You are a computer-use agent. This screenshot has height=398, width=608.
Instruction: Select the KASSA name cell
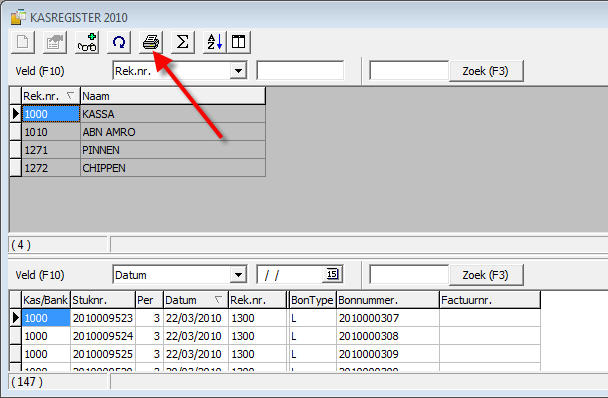click(x=173, y=114)
